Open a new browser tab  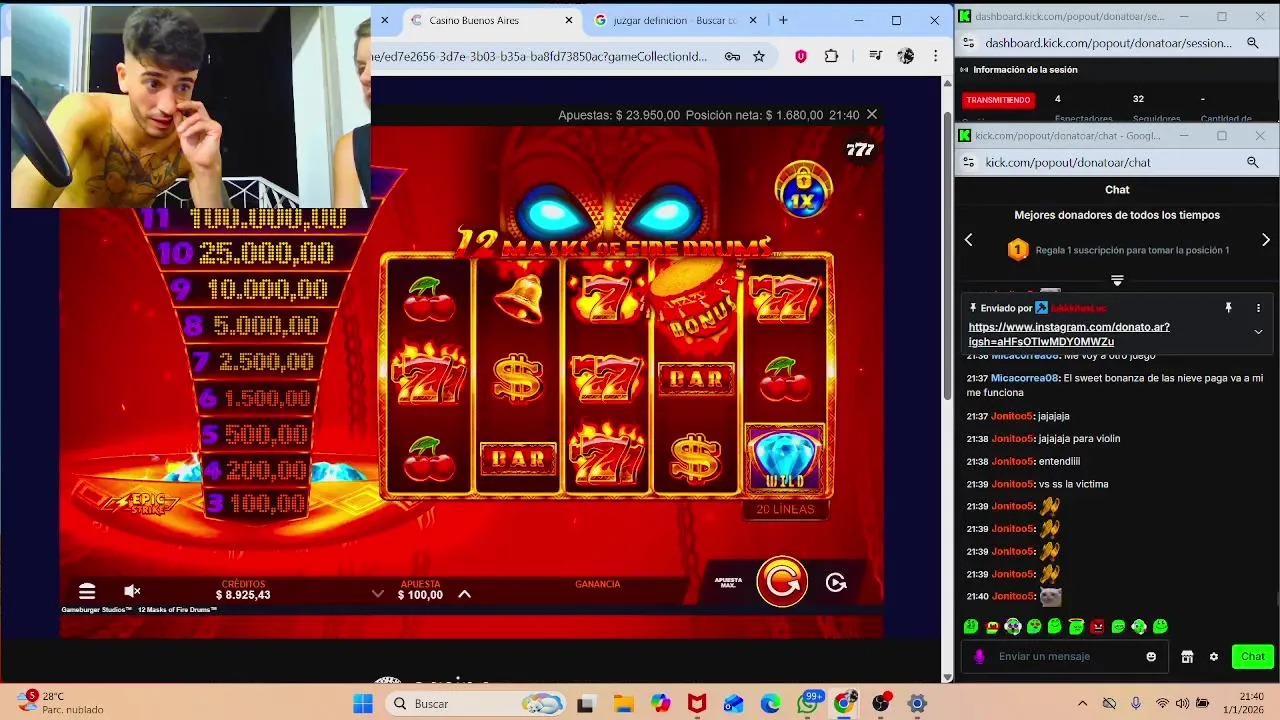tap(783, 20)
